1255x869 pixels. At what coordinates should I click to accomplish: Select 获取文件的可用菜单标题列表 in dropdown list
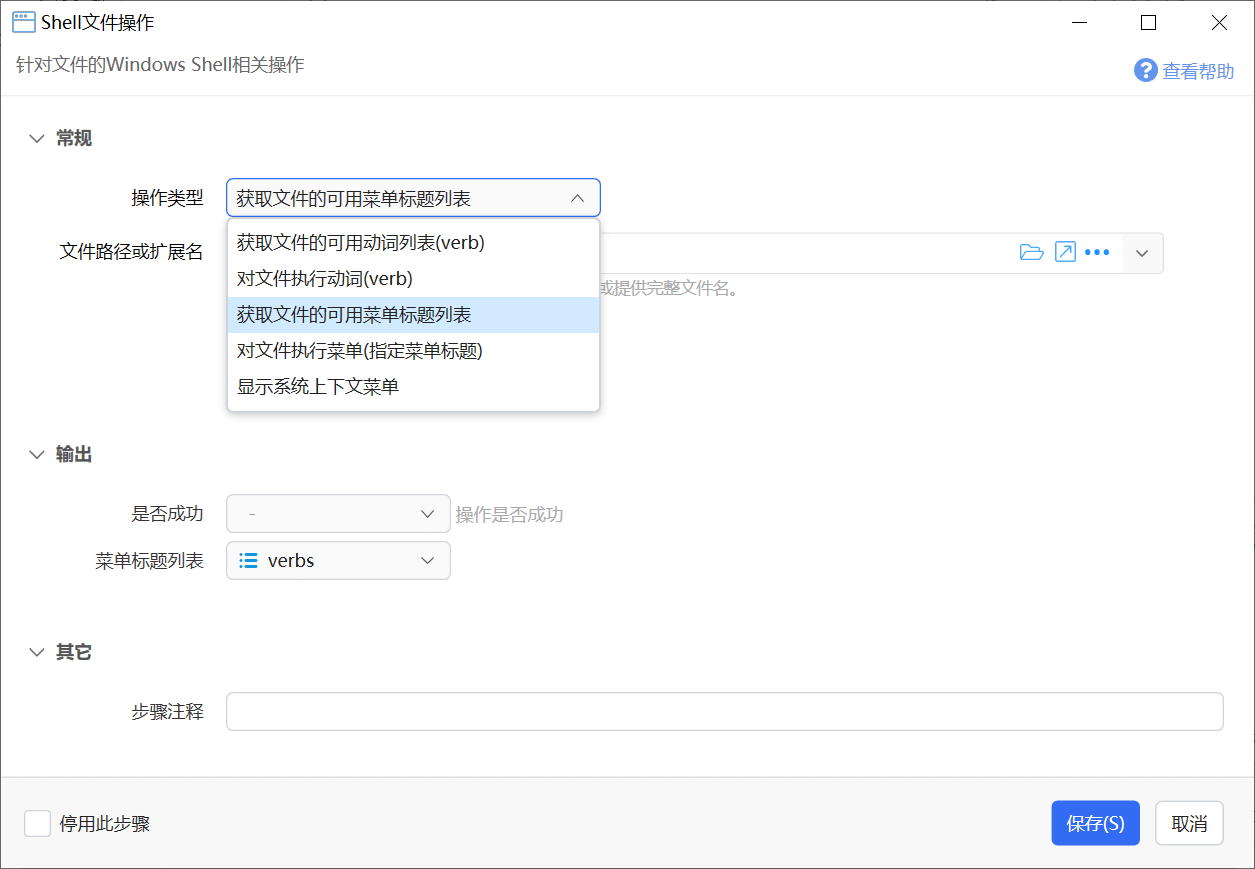pyautogui.click(x=413, y=314)
